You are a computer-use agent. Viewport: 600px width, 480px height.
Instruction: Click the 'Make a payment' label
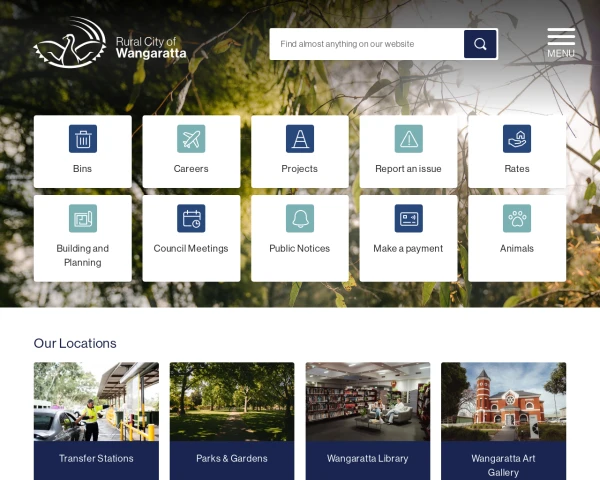(408, 248)
